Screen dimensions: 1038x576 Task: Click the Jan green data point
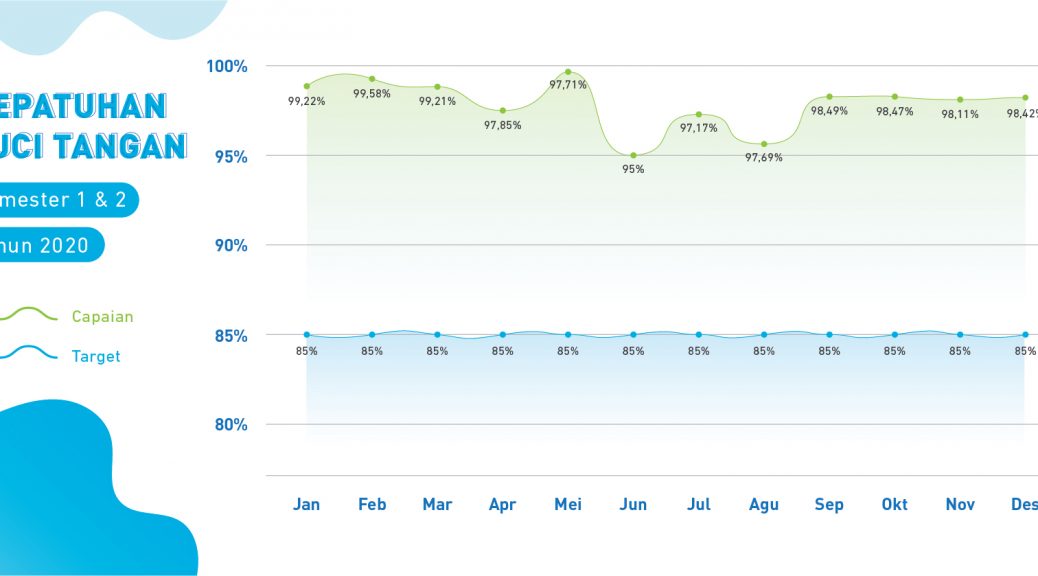point(307,86)
